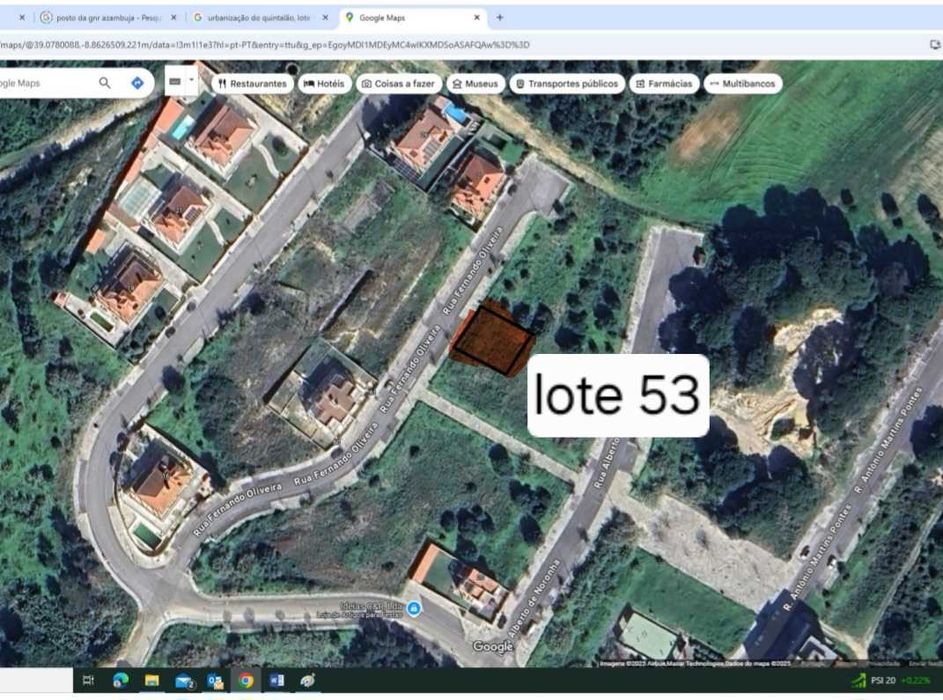Open Task View on the taskbar
Viewport: 943px width, 700px height.
88,681
